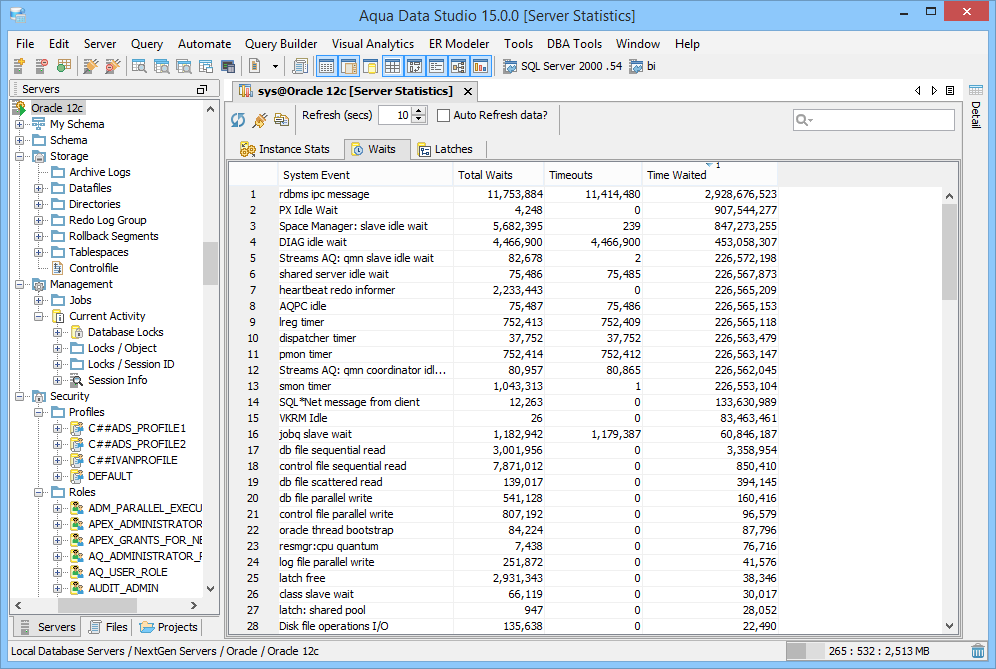The image size is (996, 669).
Task: Click the script scroll toolbar icon
Action: coord(300,66)
